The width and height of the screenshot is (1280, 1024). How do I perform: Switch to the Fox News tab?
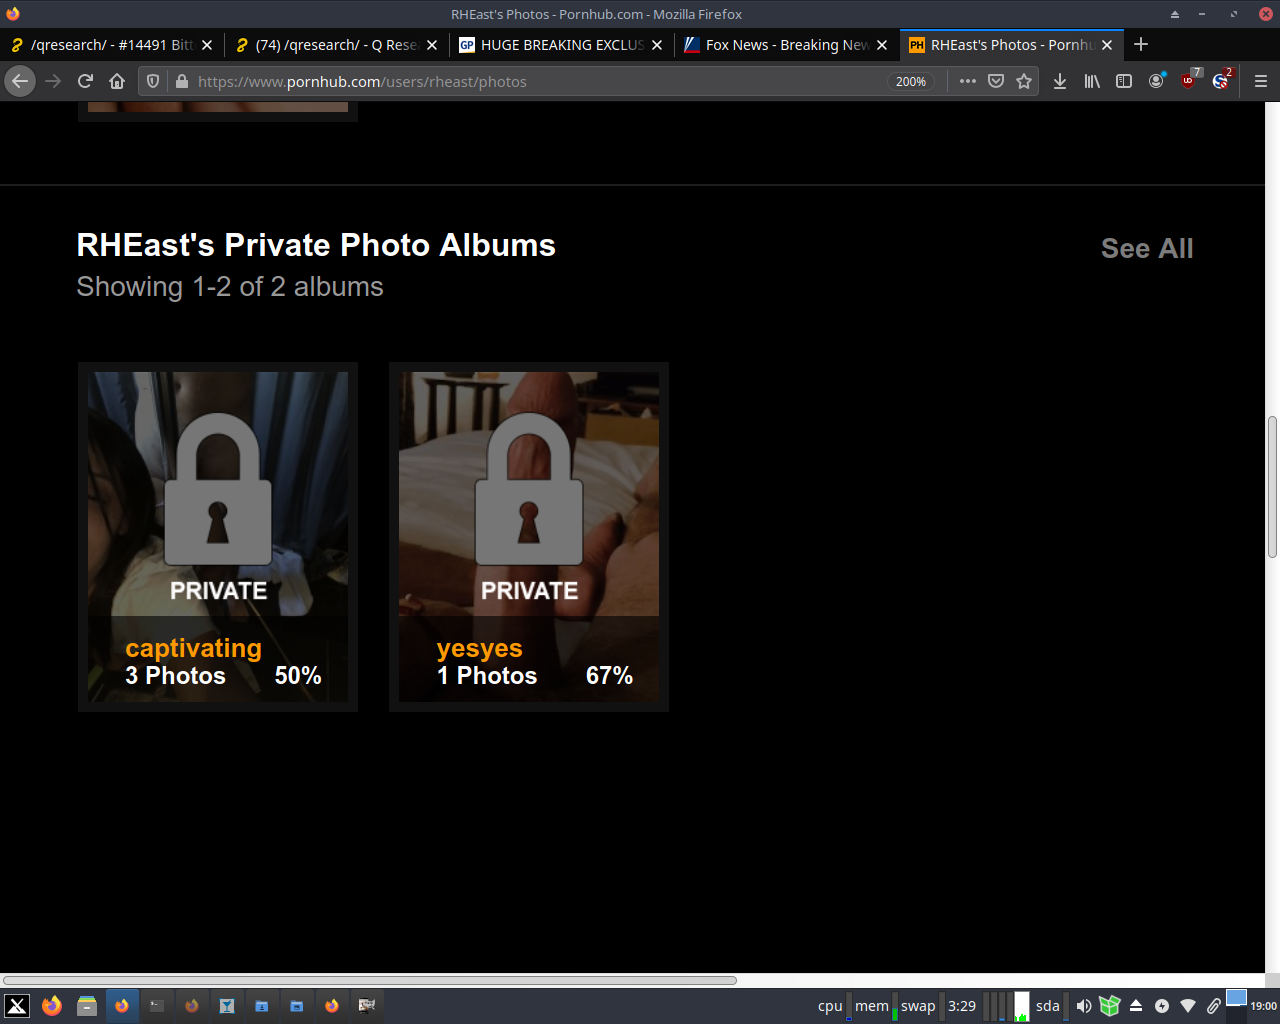785,45
